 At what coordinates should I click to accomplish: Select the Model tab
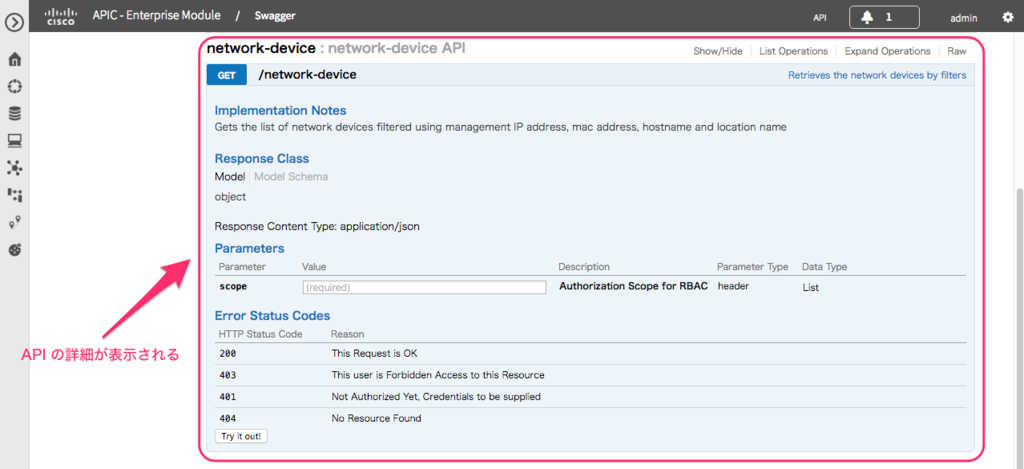click(x=229, y=176)
